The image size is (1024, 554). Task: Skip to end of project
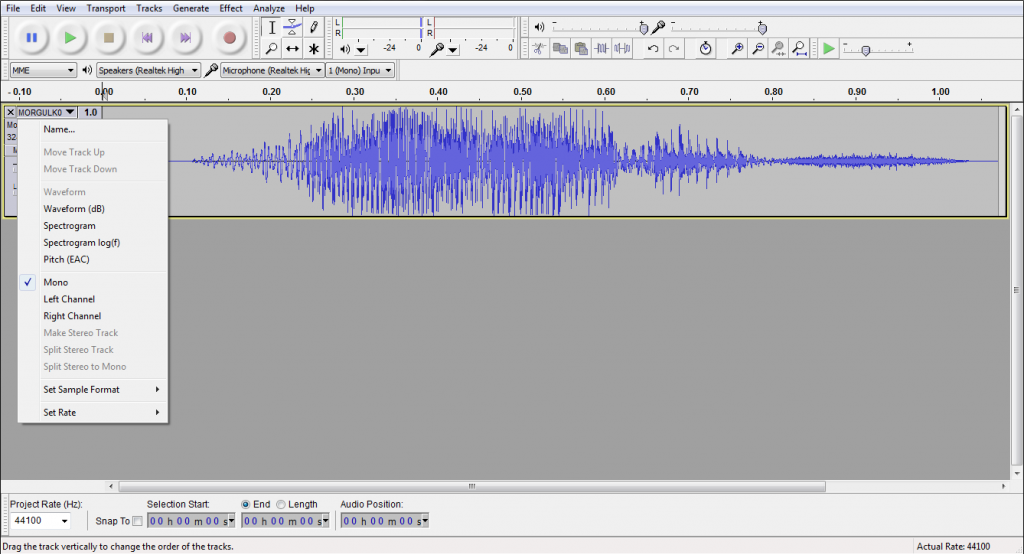(185, 38)
